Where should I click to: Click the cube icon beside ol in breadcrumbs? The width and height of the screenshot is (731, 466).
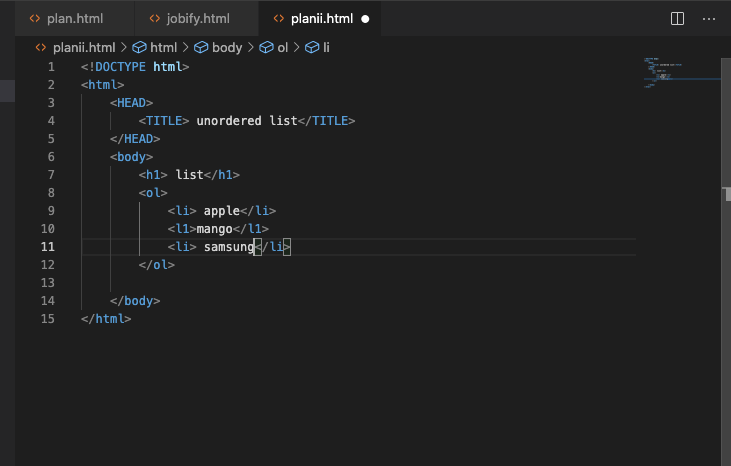coord(266,47)
